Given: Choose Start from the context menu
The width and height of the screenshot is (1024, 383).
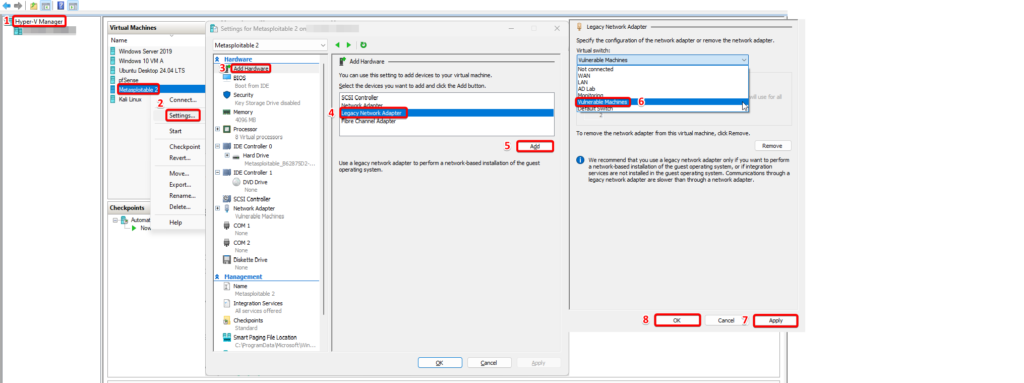Looking at the screenshot, I should (x=175, y=131).
